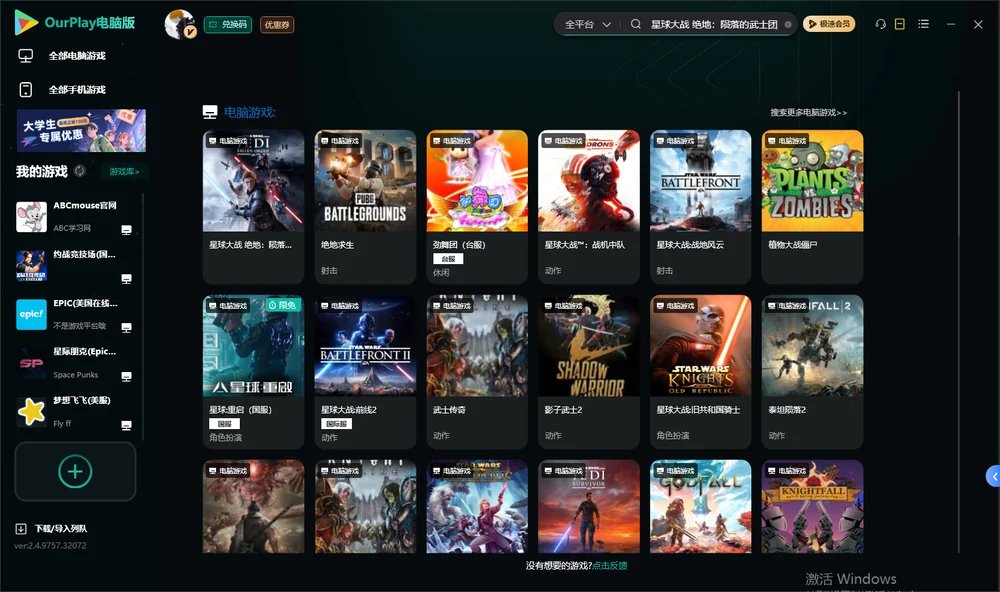The height and width of the screenshot is (592, 1000).
Task: Select the 武士传奇 game card
Action: point(477,371)
